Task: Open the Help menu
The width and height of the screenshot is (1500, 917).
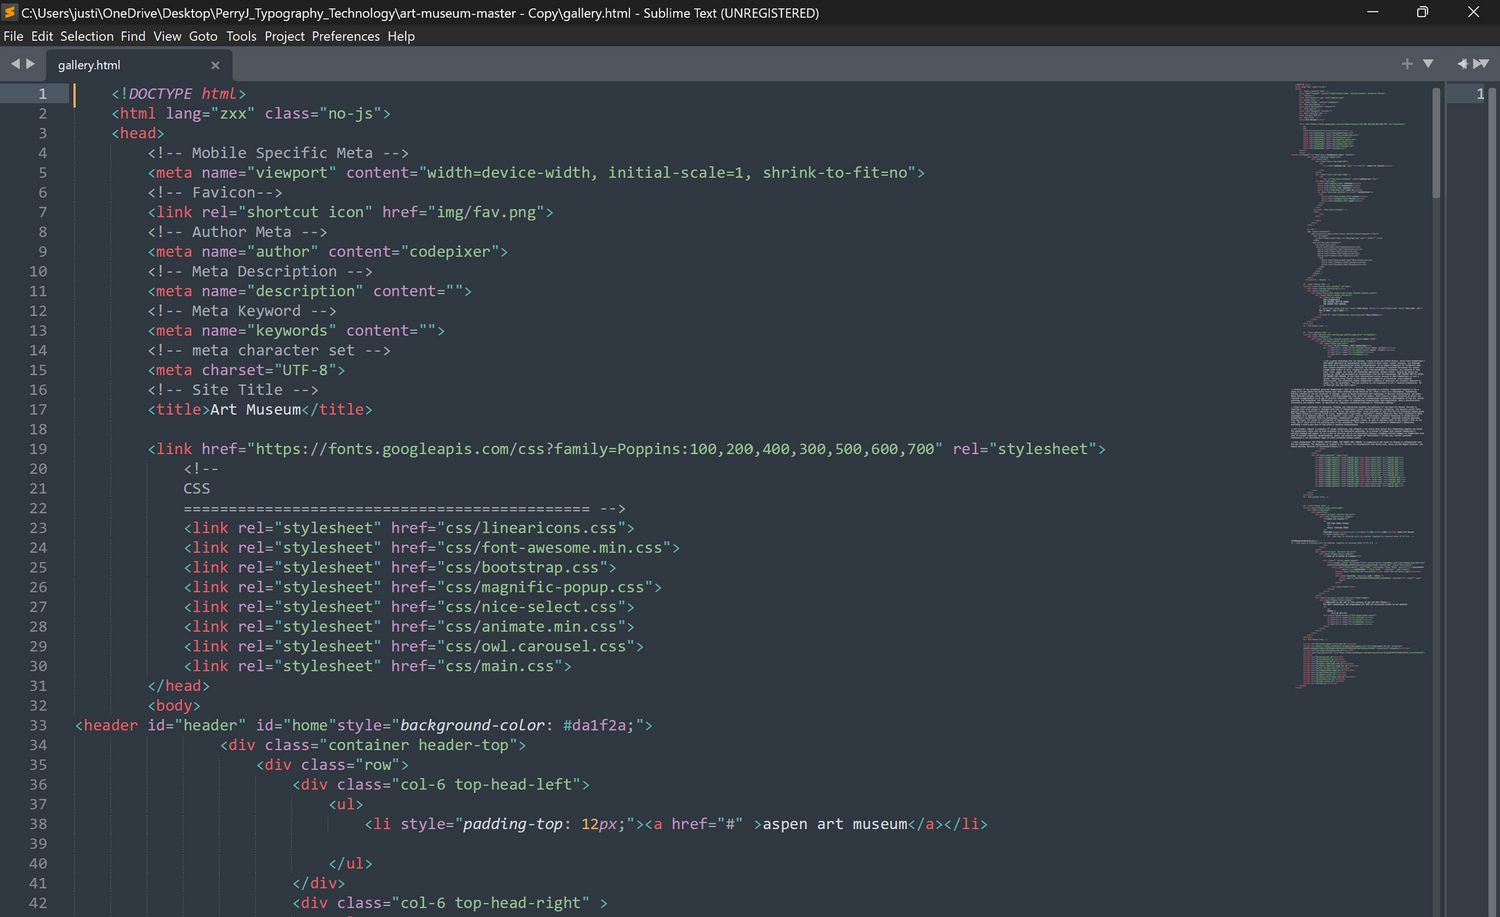Action: tap(401, 36)
